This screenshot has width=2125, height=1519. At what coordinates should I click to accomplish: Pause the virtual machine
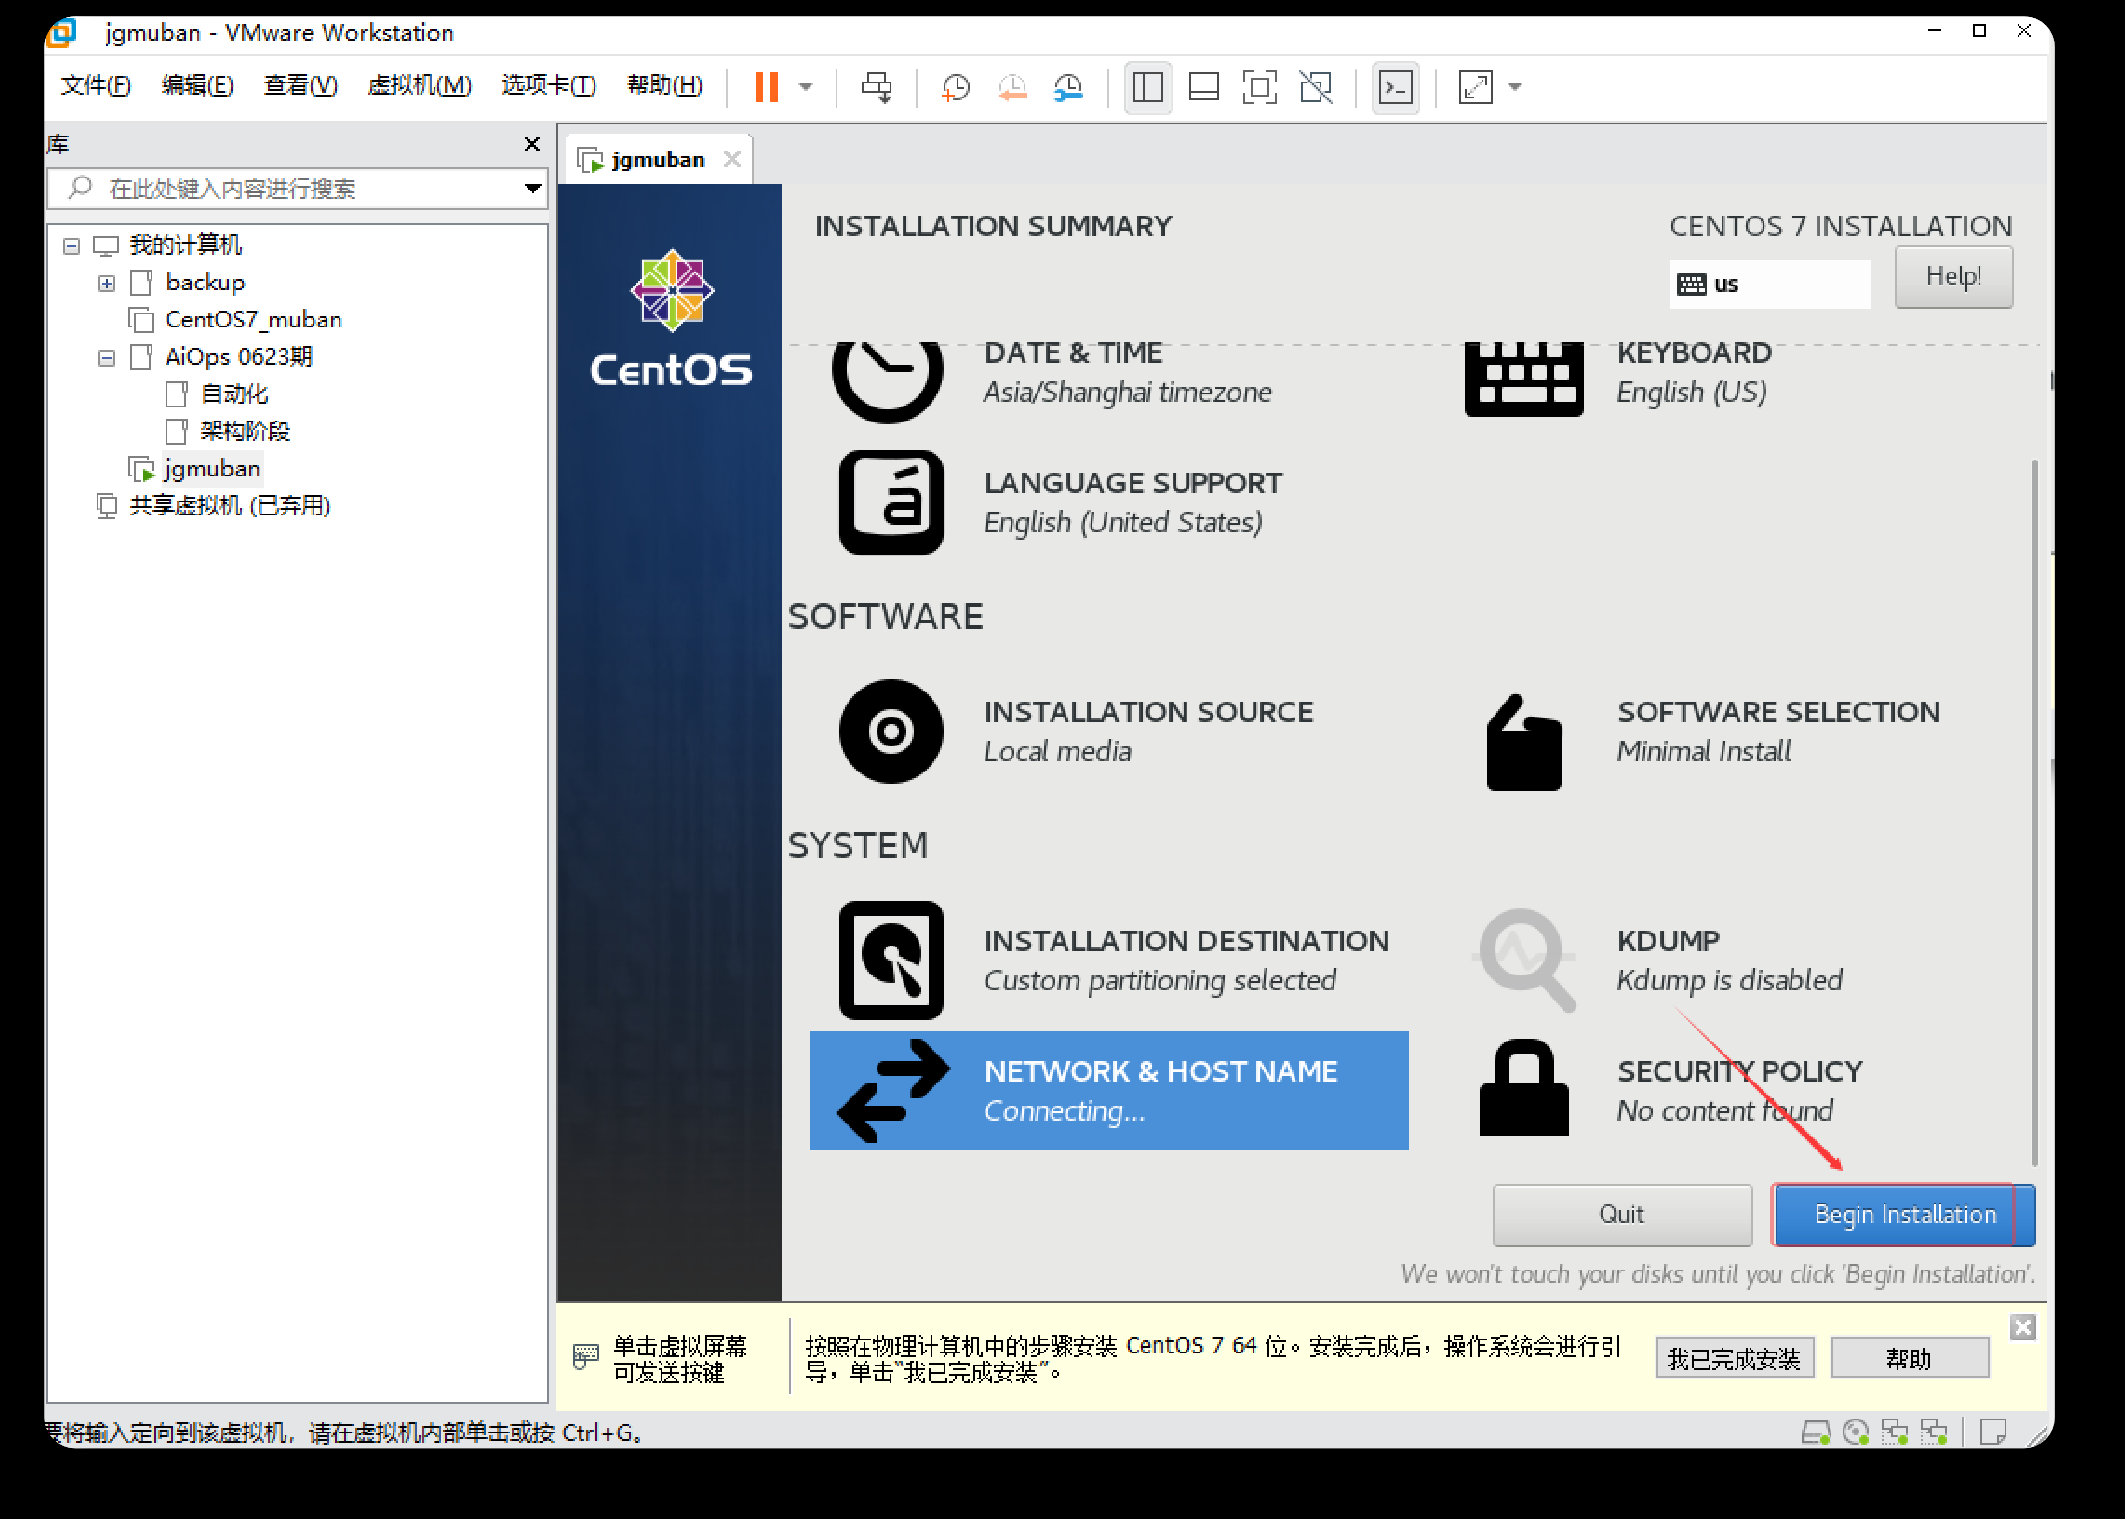pos(766,87)
